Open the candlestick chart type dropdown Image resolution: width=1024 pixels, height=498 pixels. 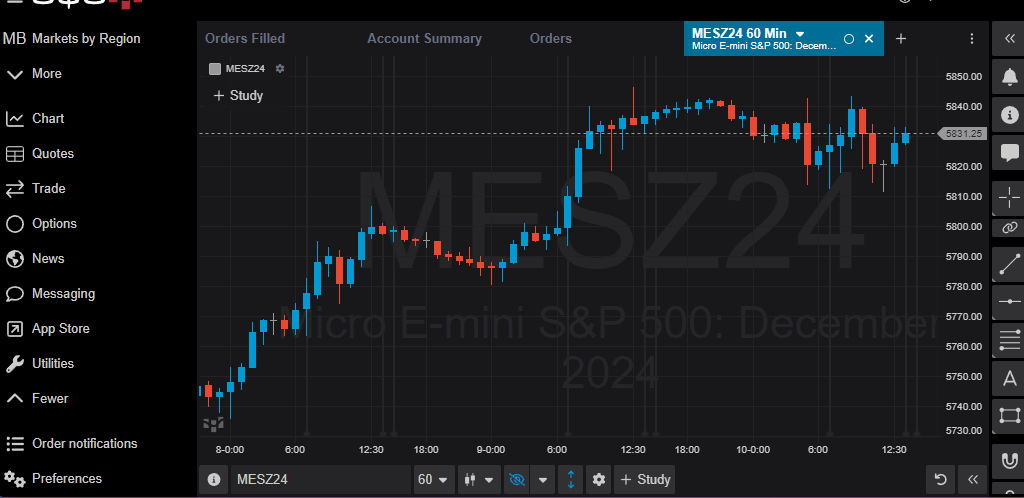[x=479, y=480]
